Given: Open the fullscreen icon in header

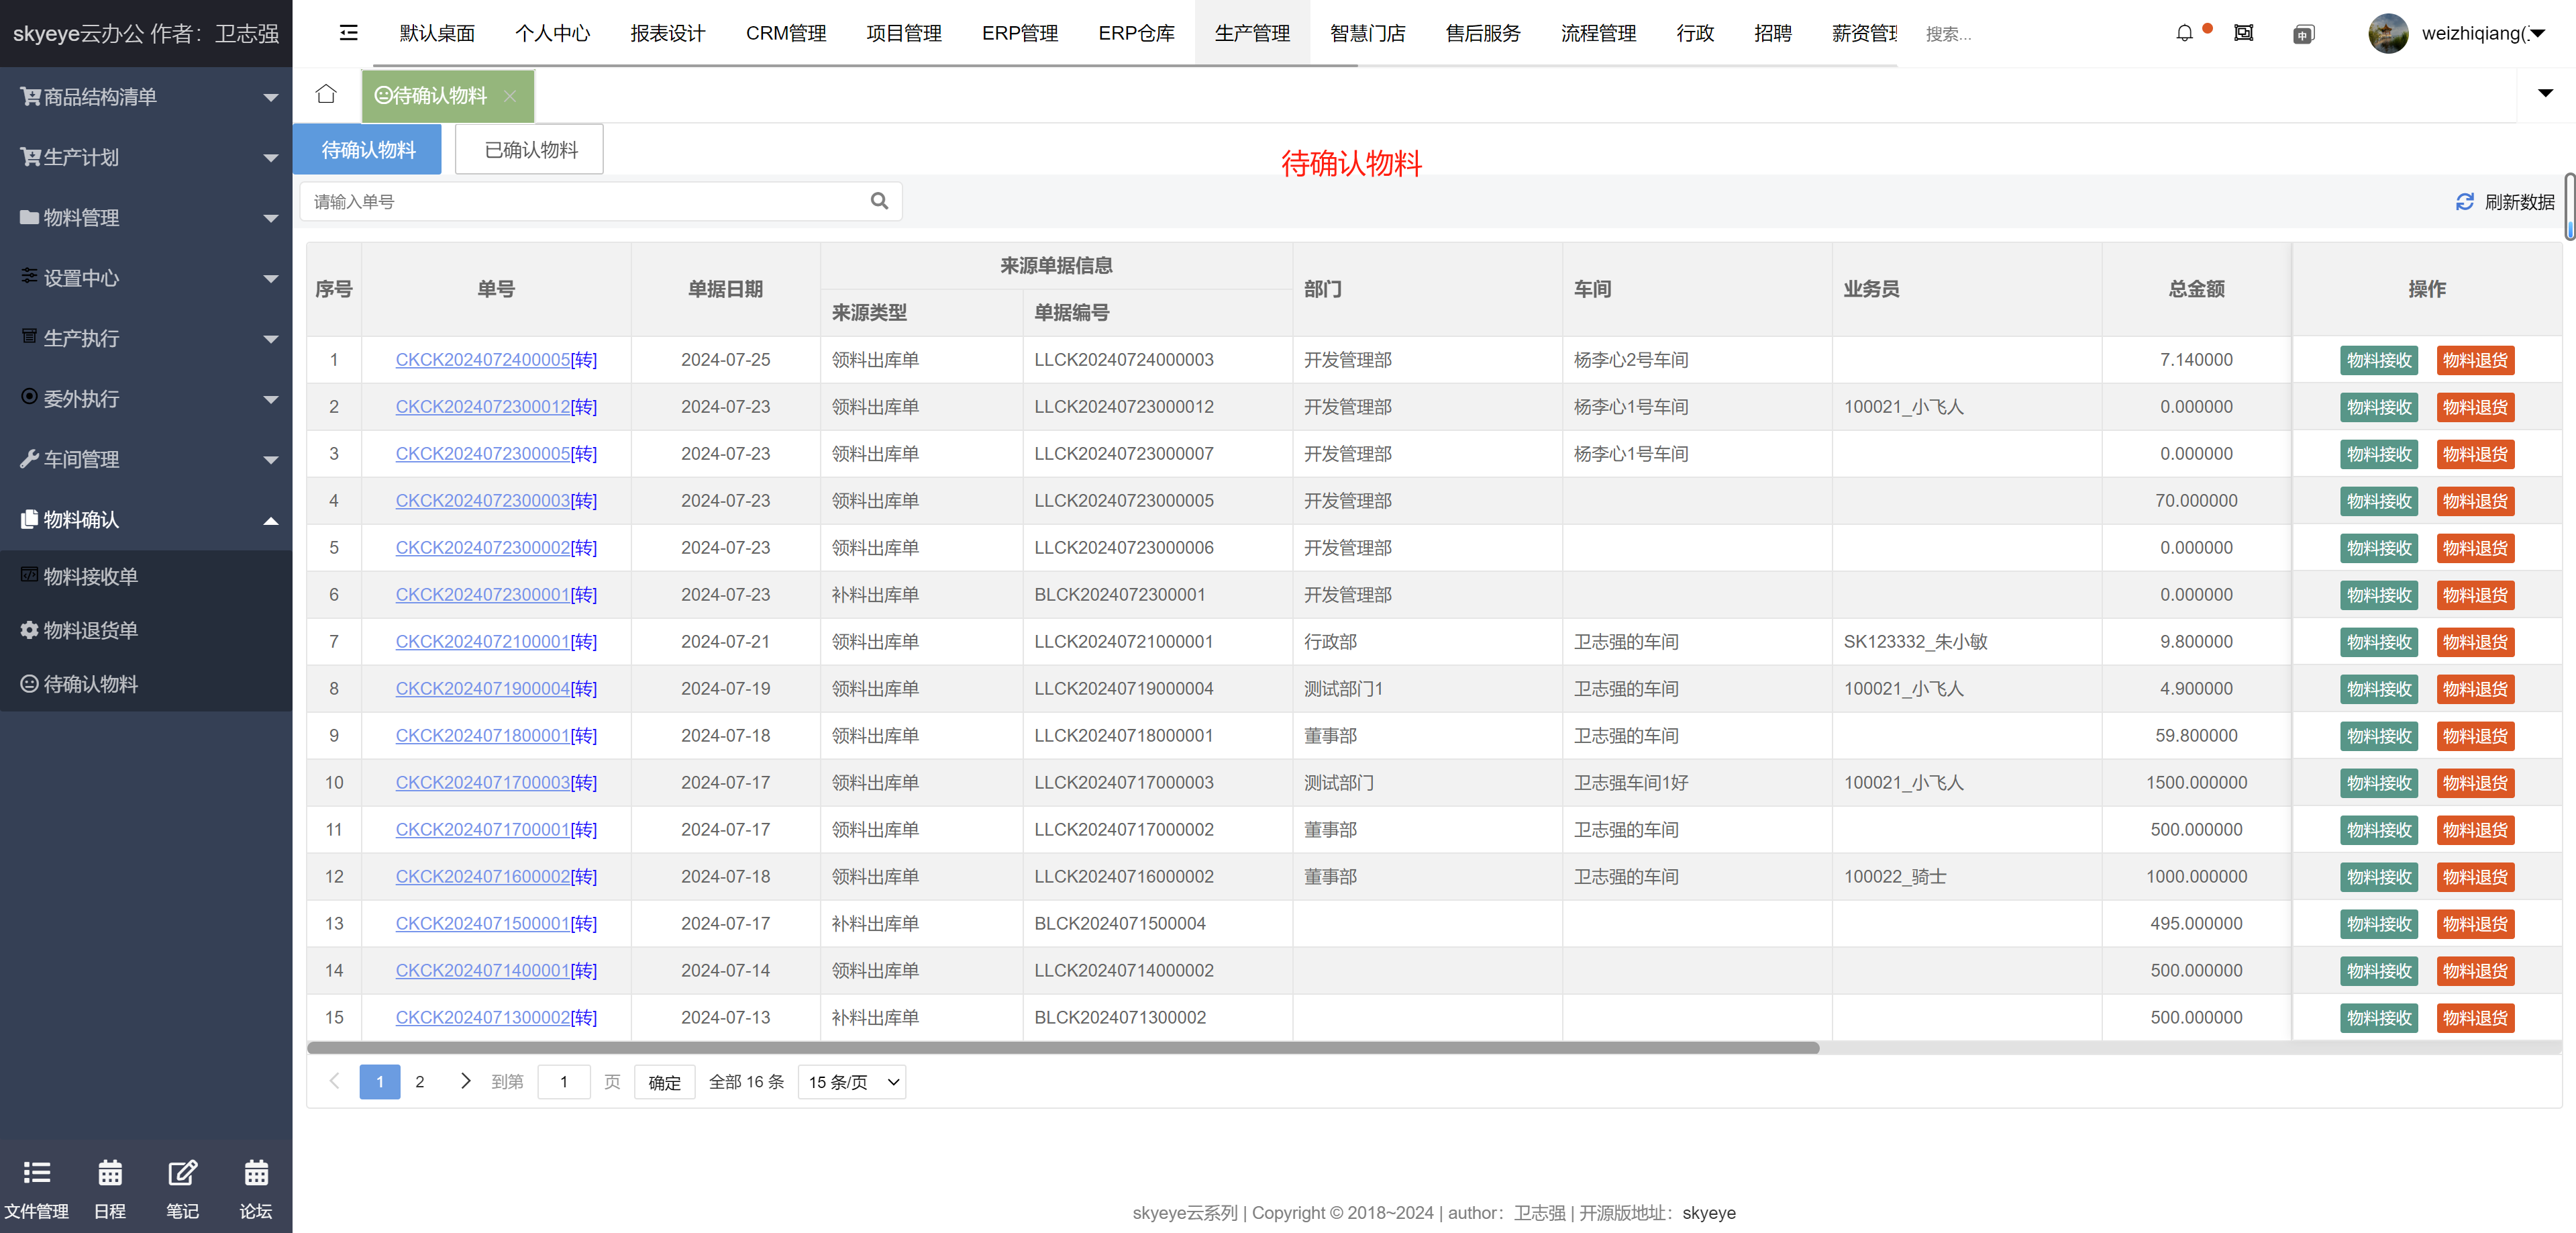Looking at the screenshot, I should click(x=2244, y=34).
